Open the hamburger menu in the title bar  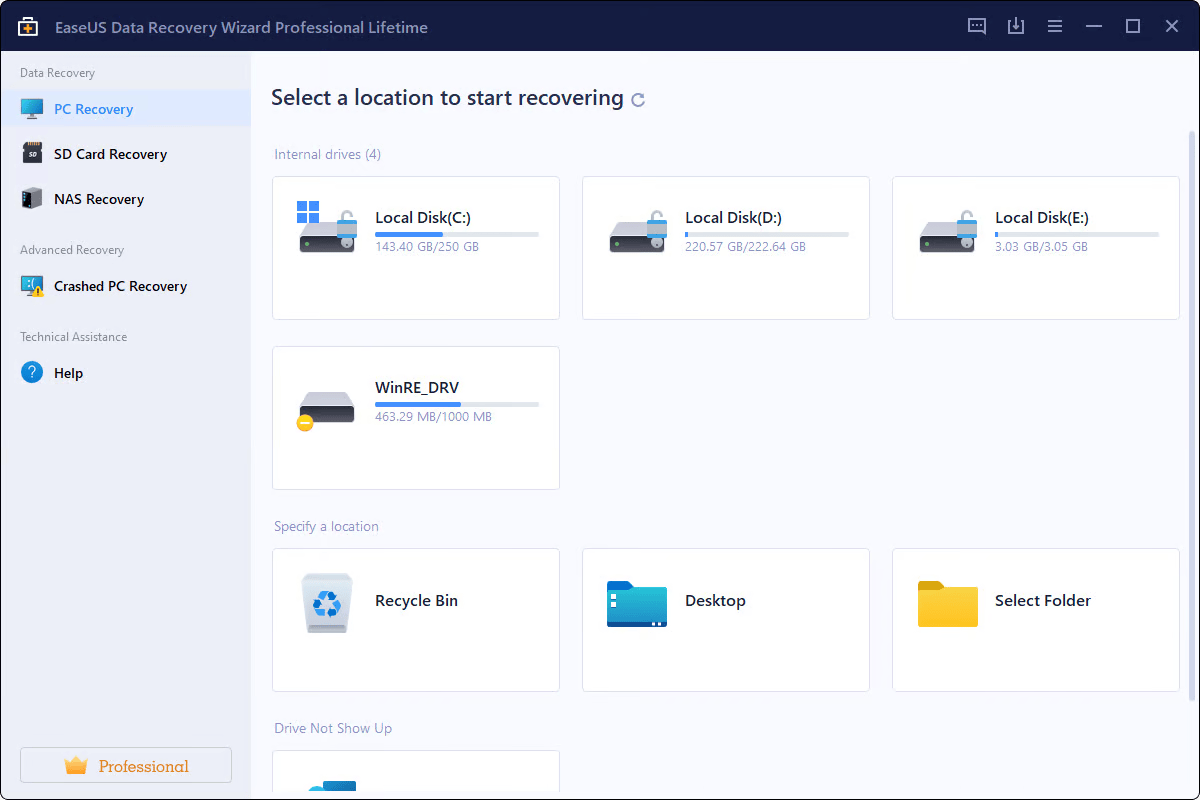point(1055,26)
